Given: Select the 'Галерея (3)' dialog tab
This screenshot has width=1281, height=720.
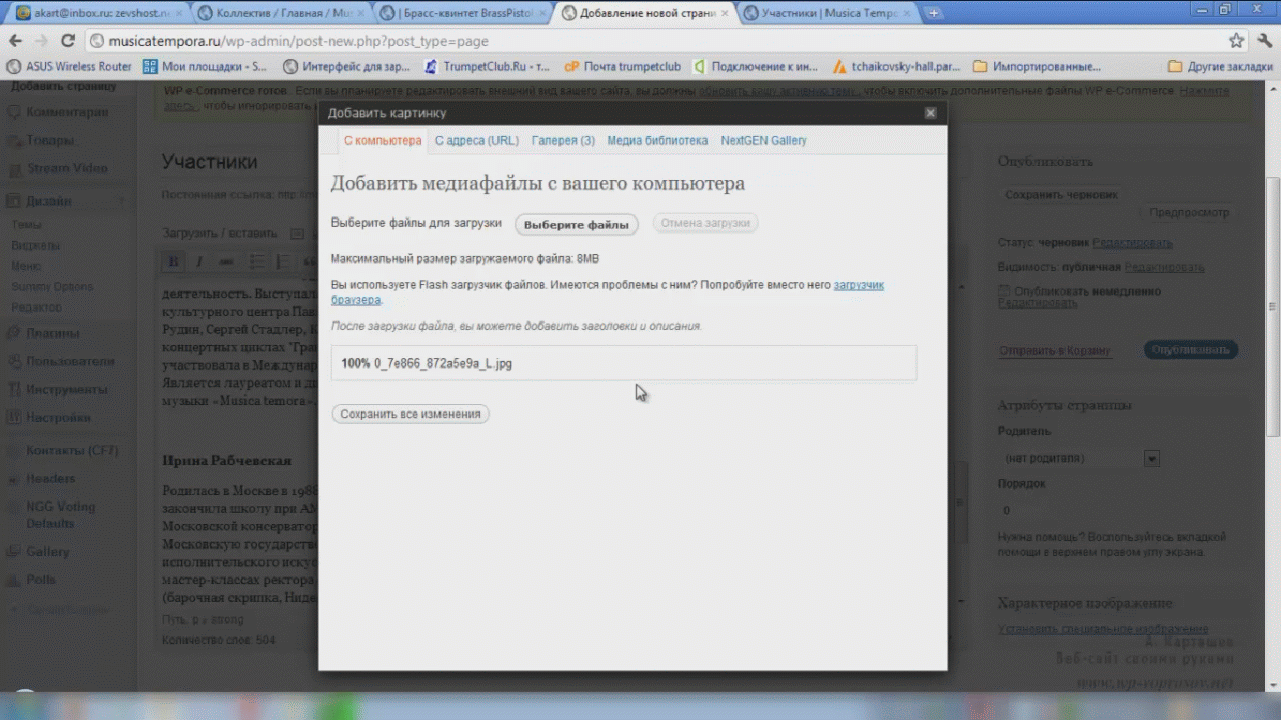Looking at the screenshot, I should pyautogui.click(x=563, y=141).
